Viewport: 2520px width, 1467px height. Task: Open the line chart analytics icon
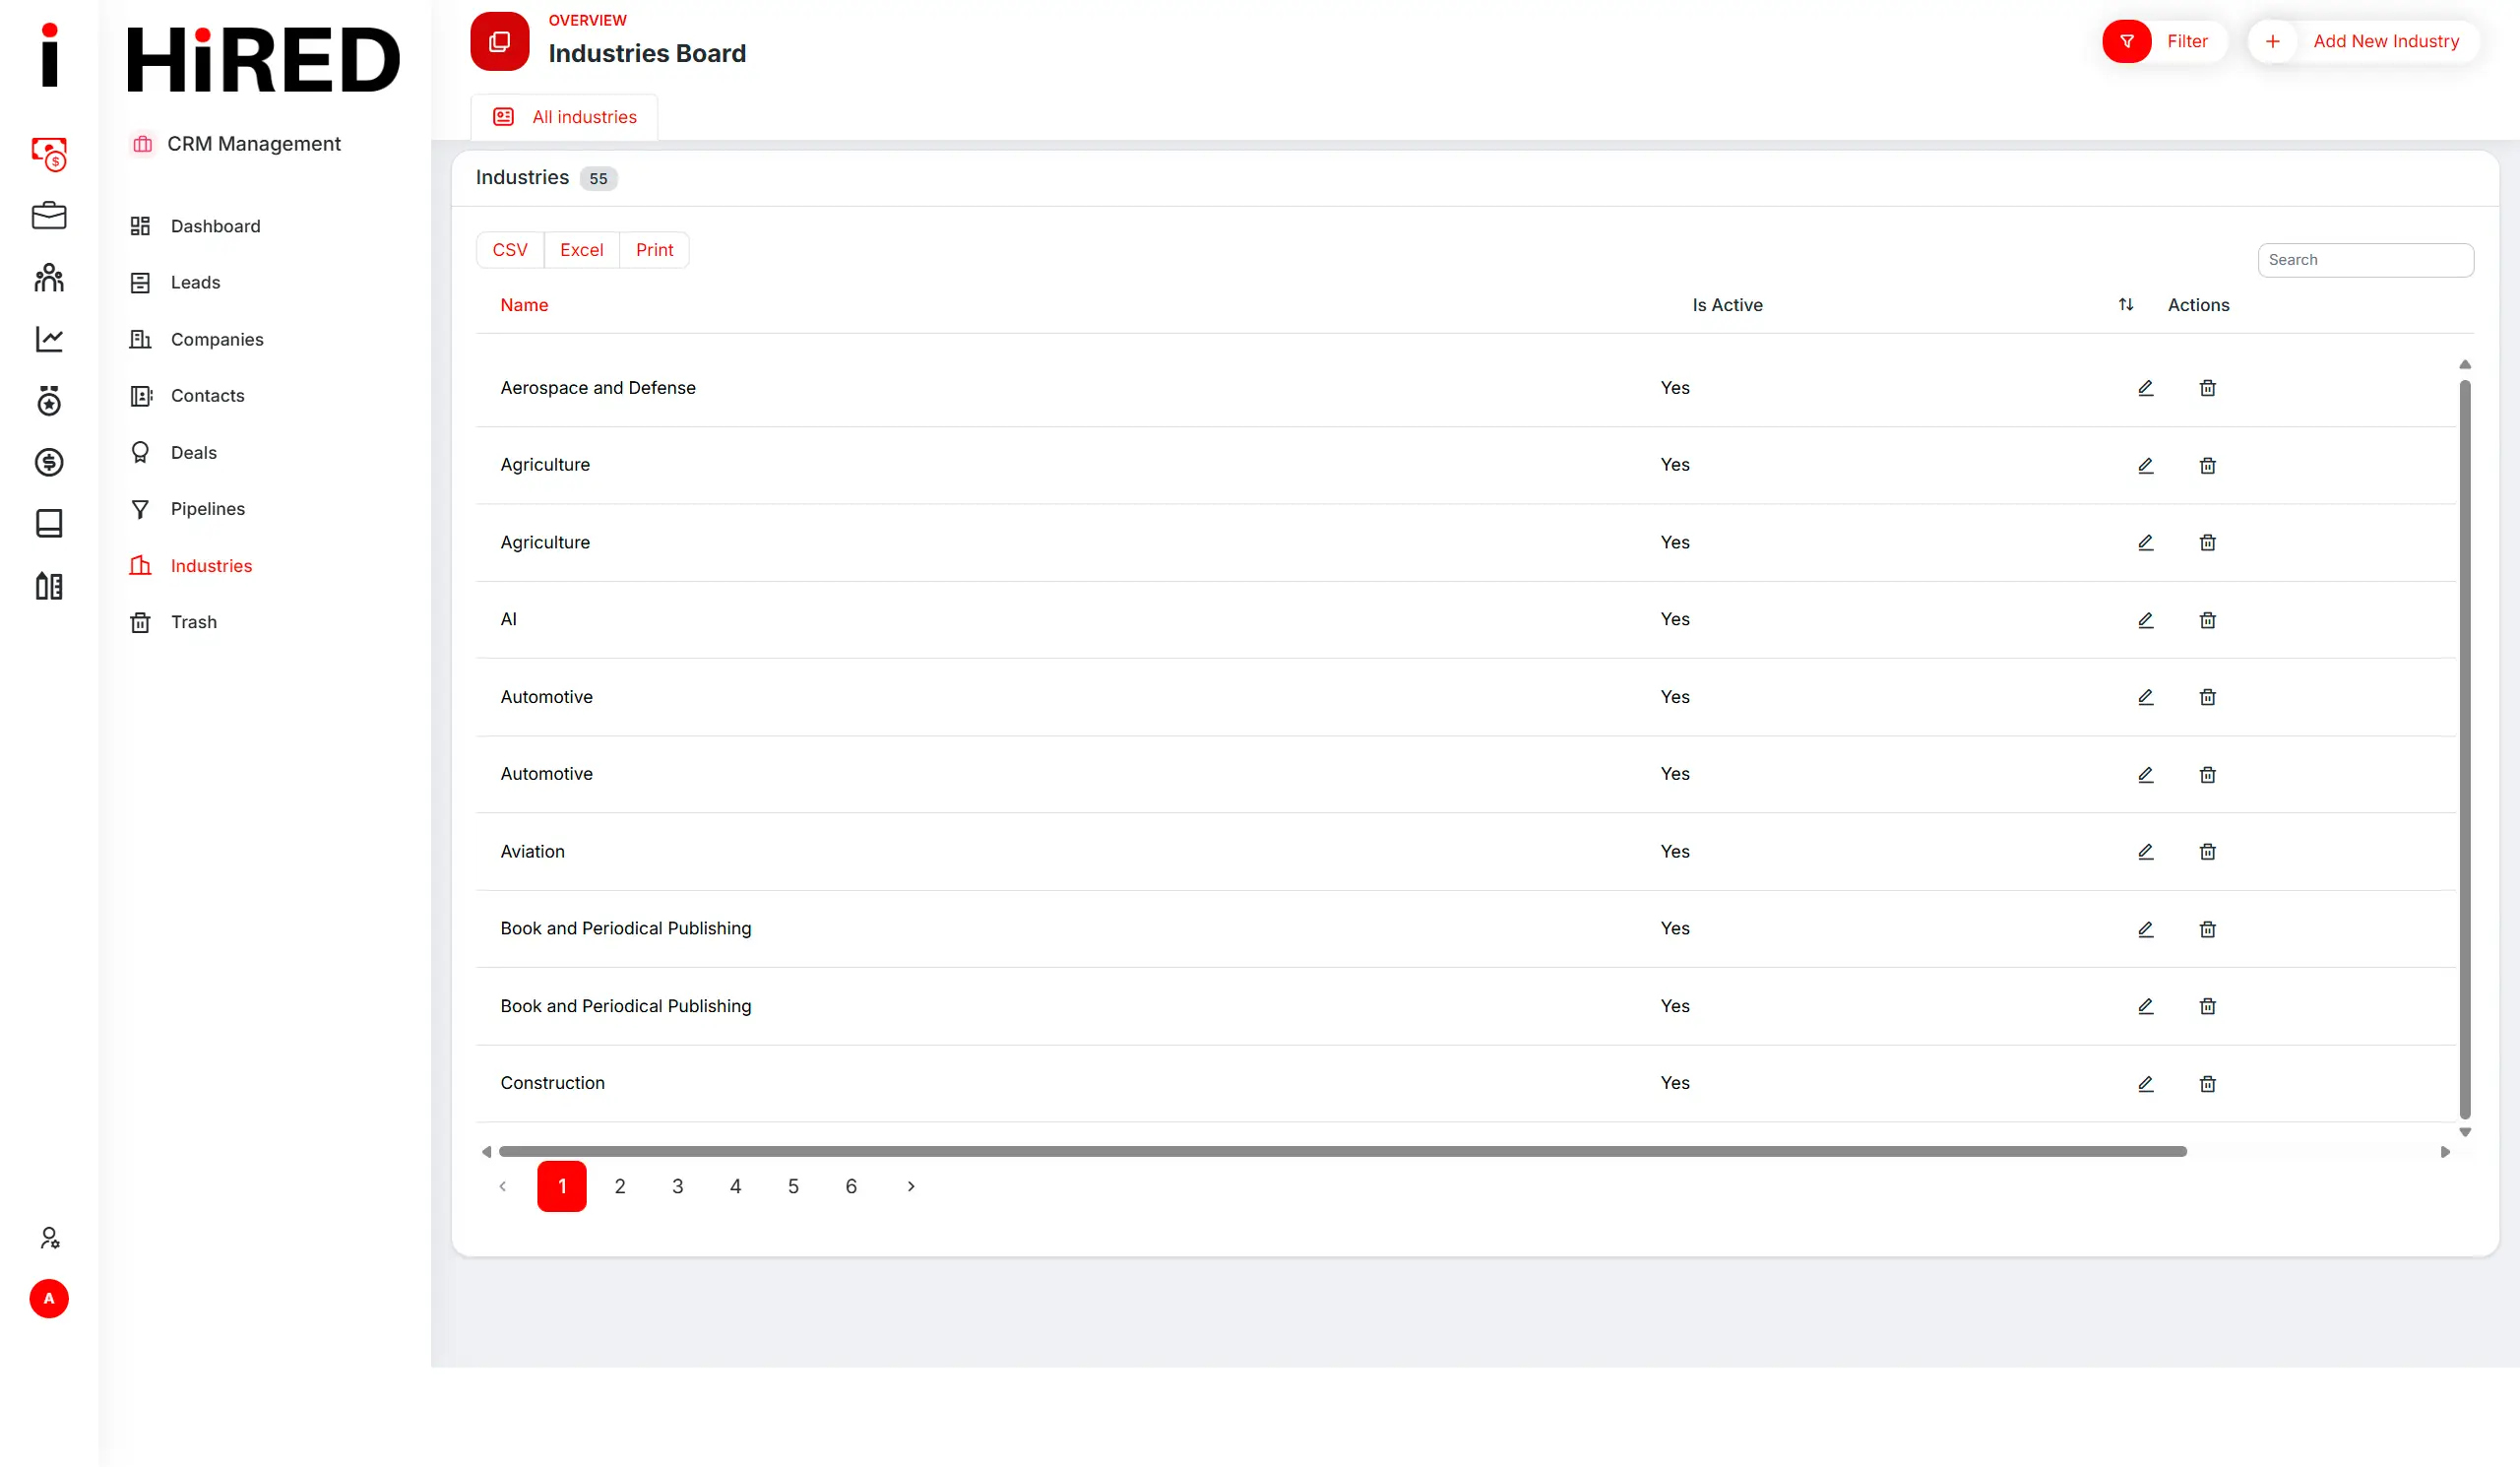49,339
